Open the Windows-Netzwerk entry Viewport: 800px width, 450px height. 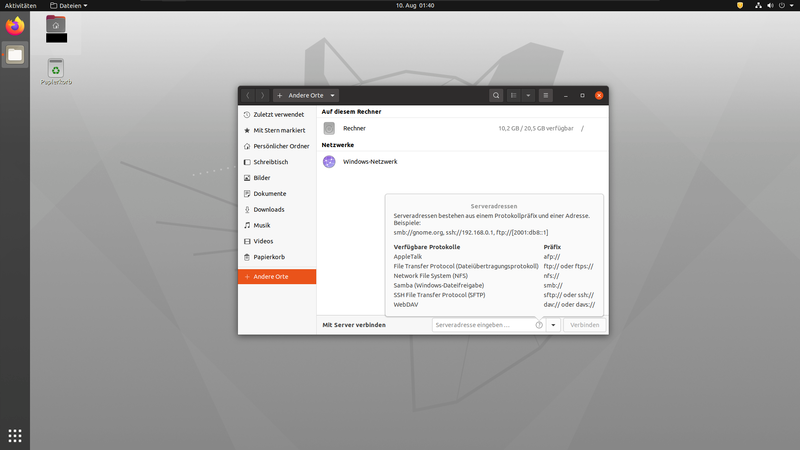click(369, 161)
